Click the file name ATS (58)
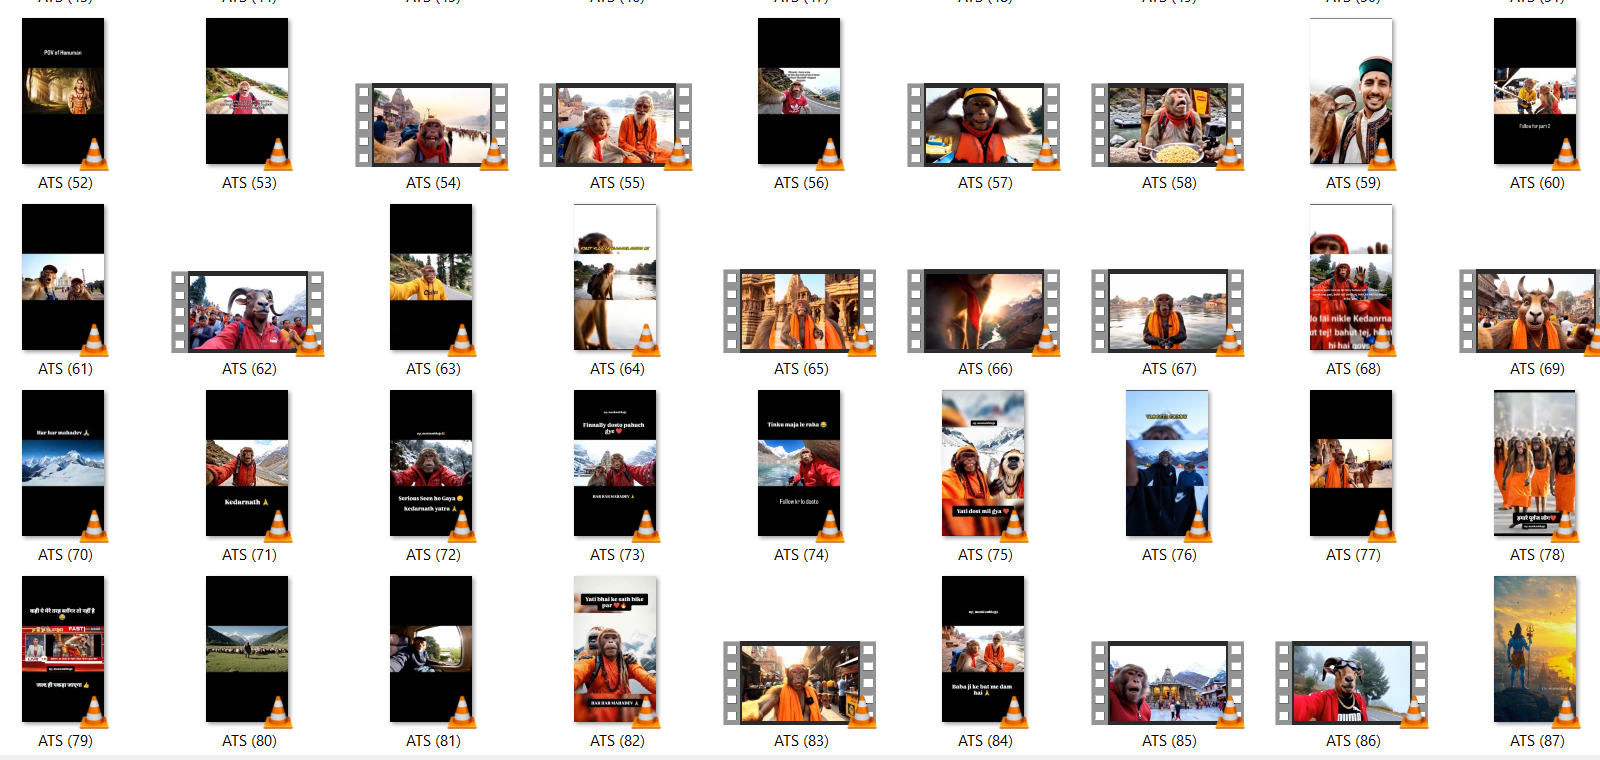 [x=1169, y=183]
